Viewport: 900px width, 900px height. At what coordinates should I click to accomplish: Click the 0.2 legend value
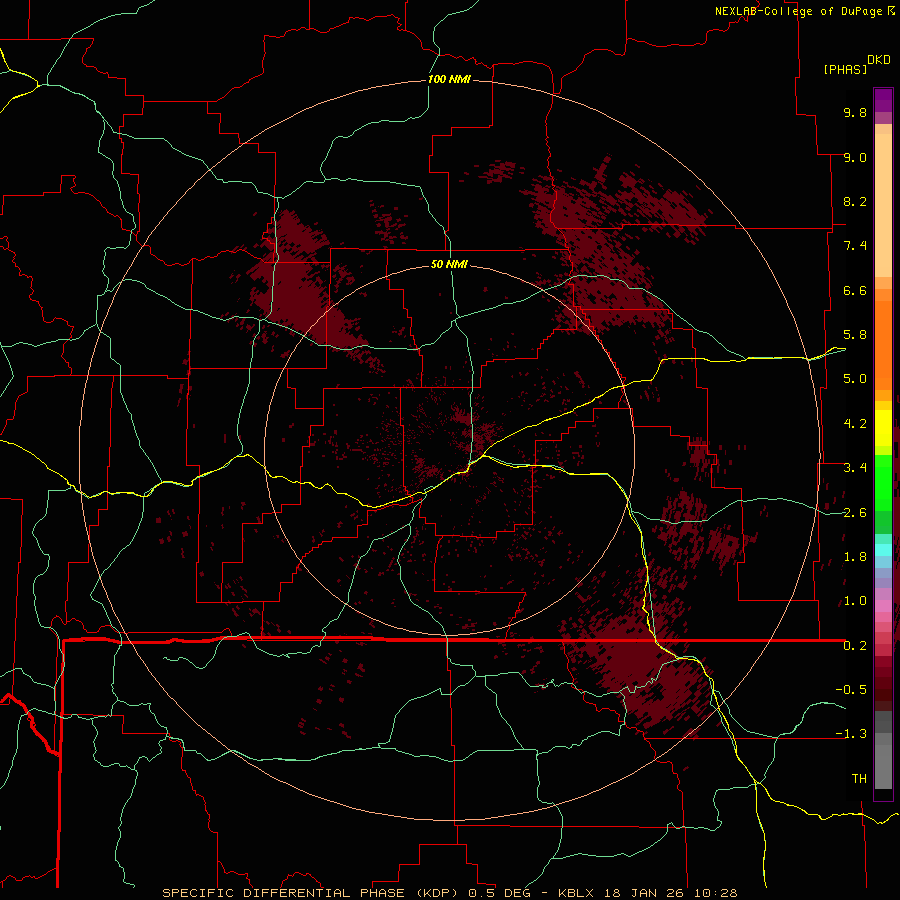pyautogui.click(x=855, y=646)
